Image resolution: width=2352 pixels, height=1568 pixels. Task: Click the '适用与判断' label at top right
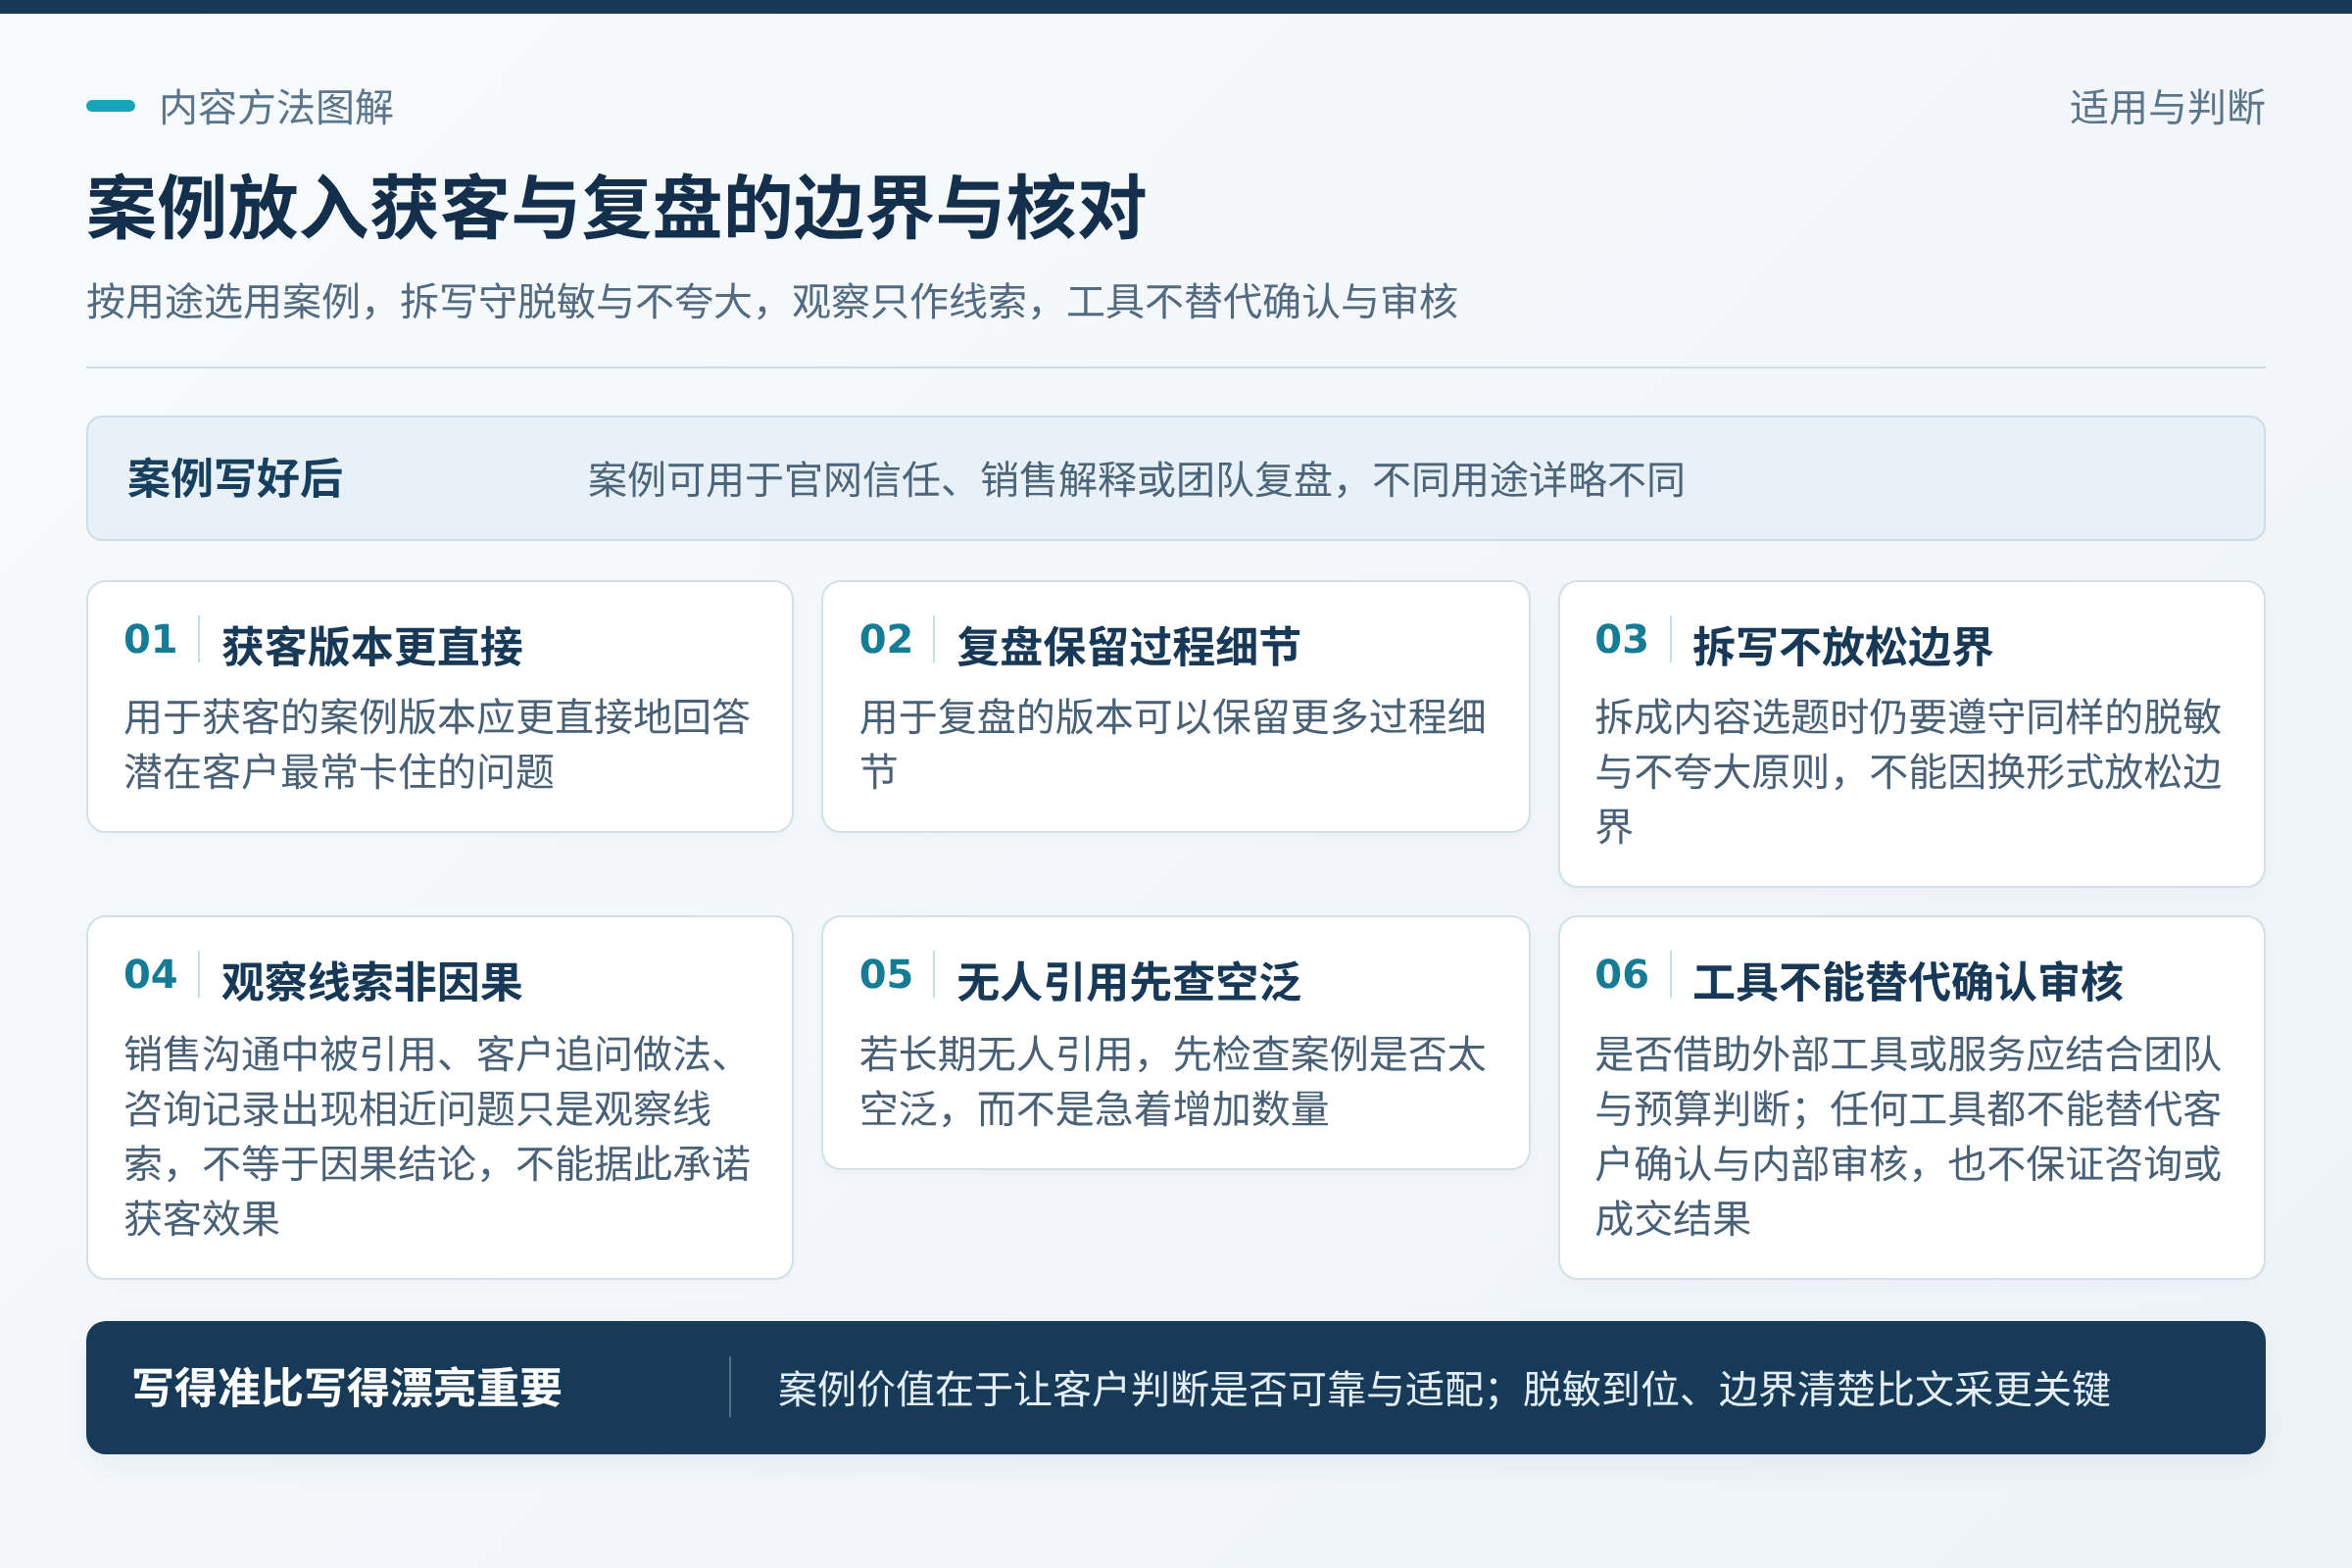tap(2167, 107)
